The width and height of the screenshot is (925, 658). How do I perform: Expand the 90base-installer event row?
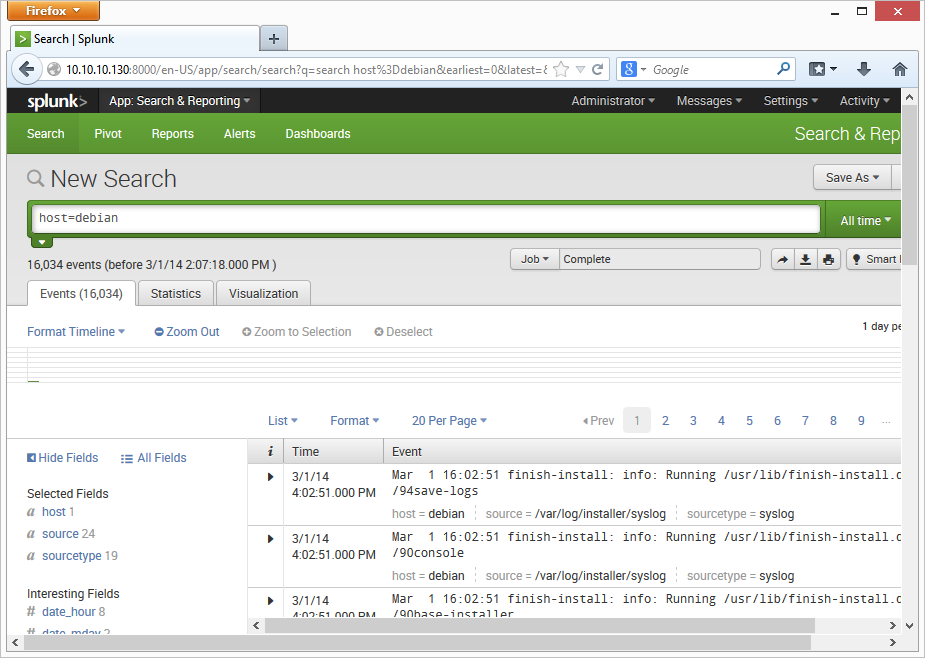pos(270,601)
